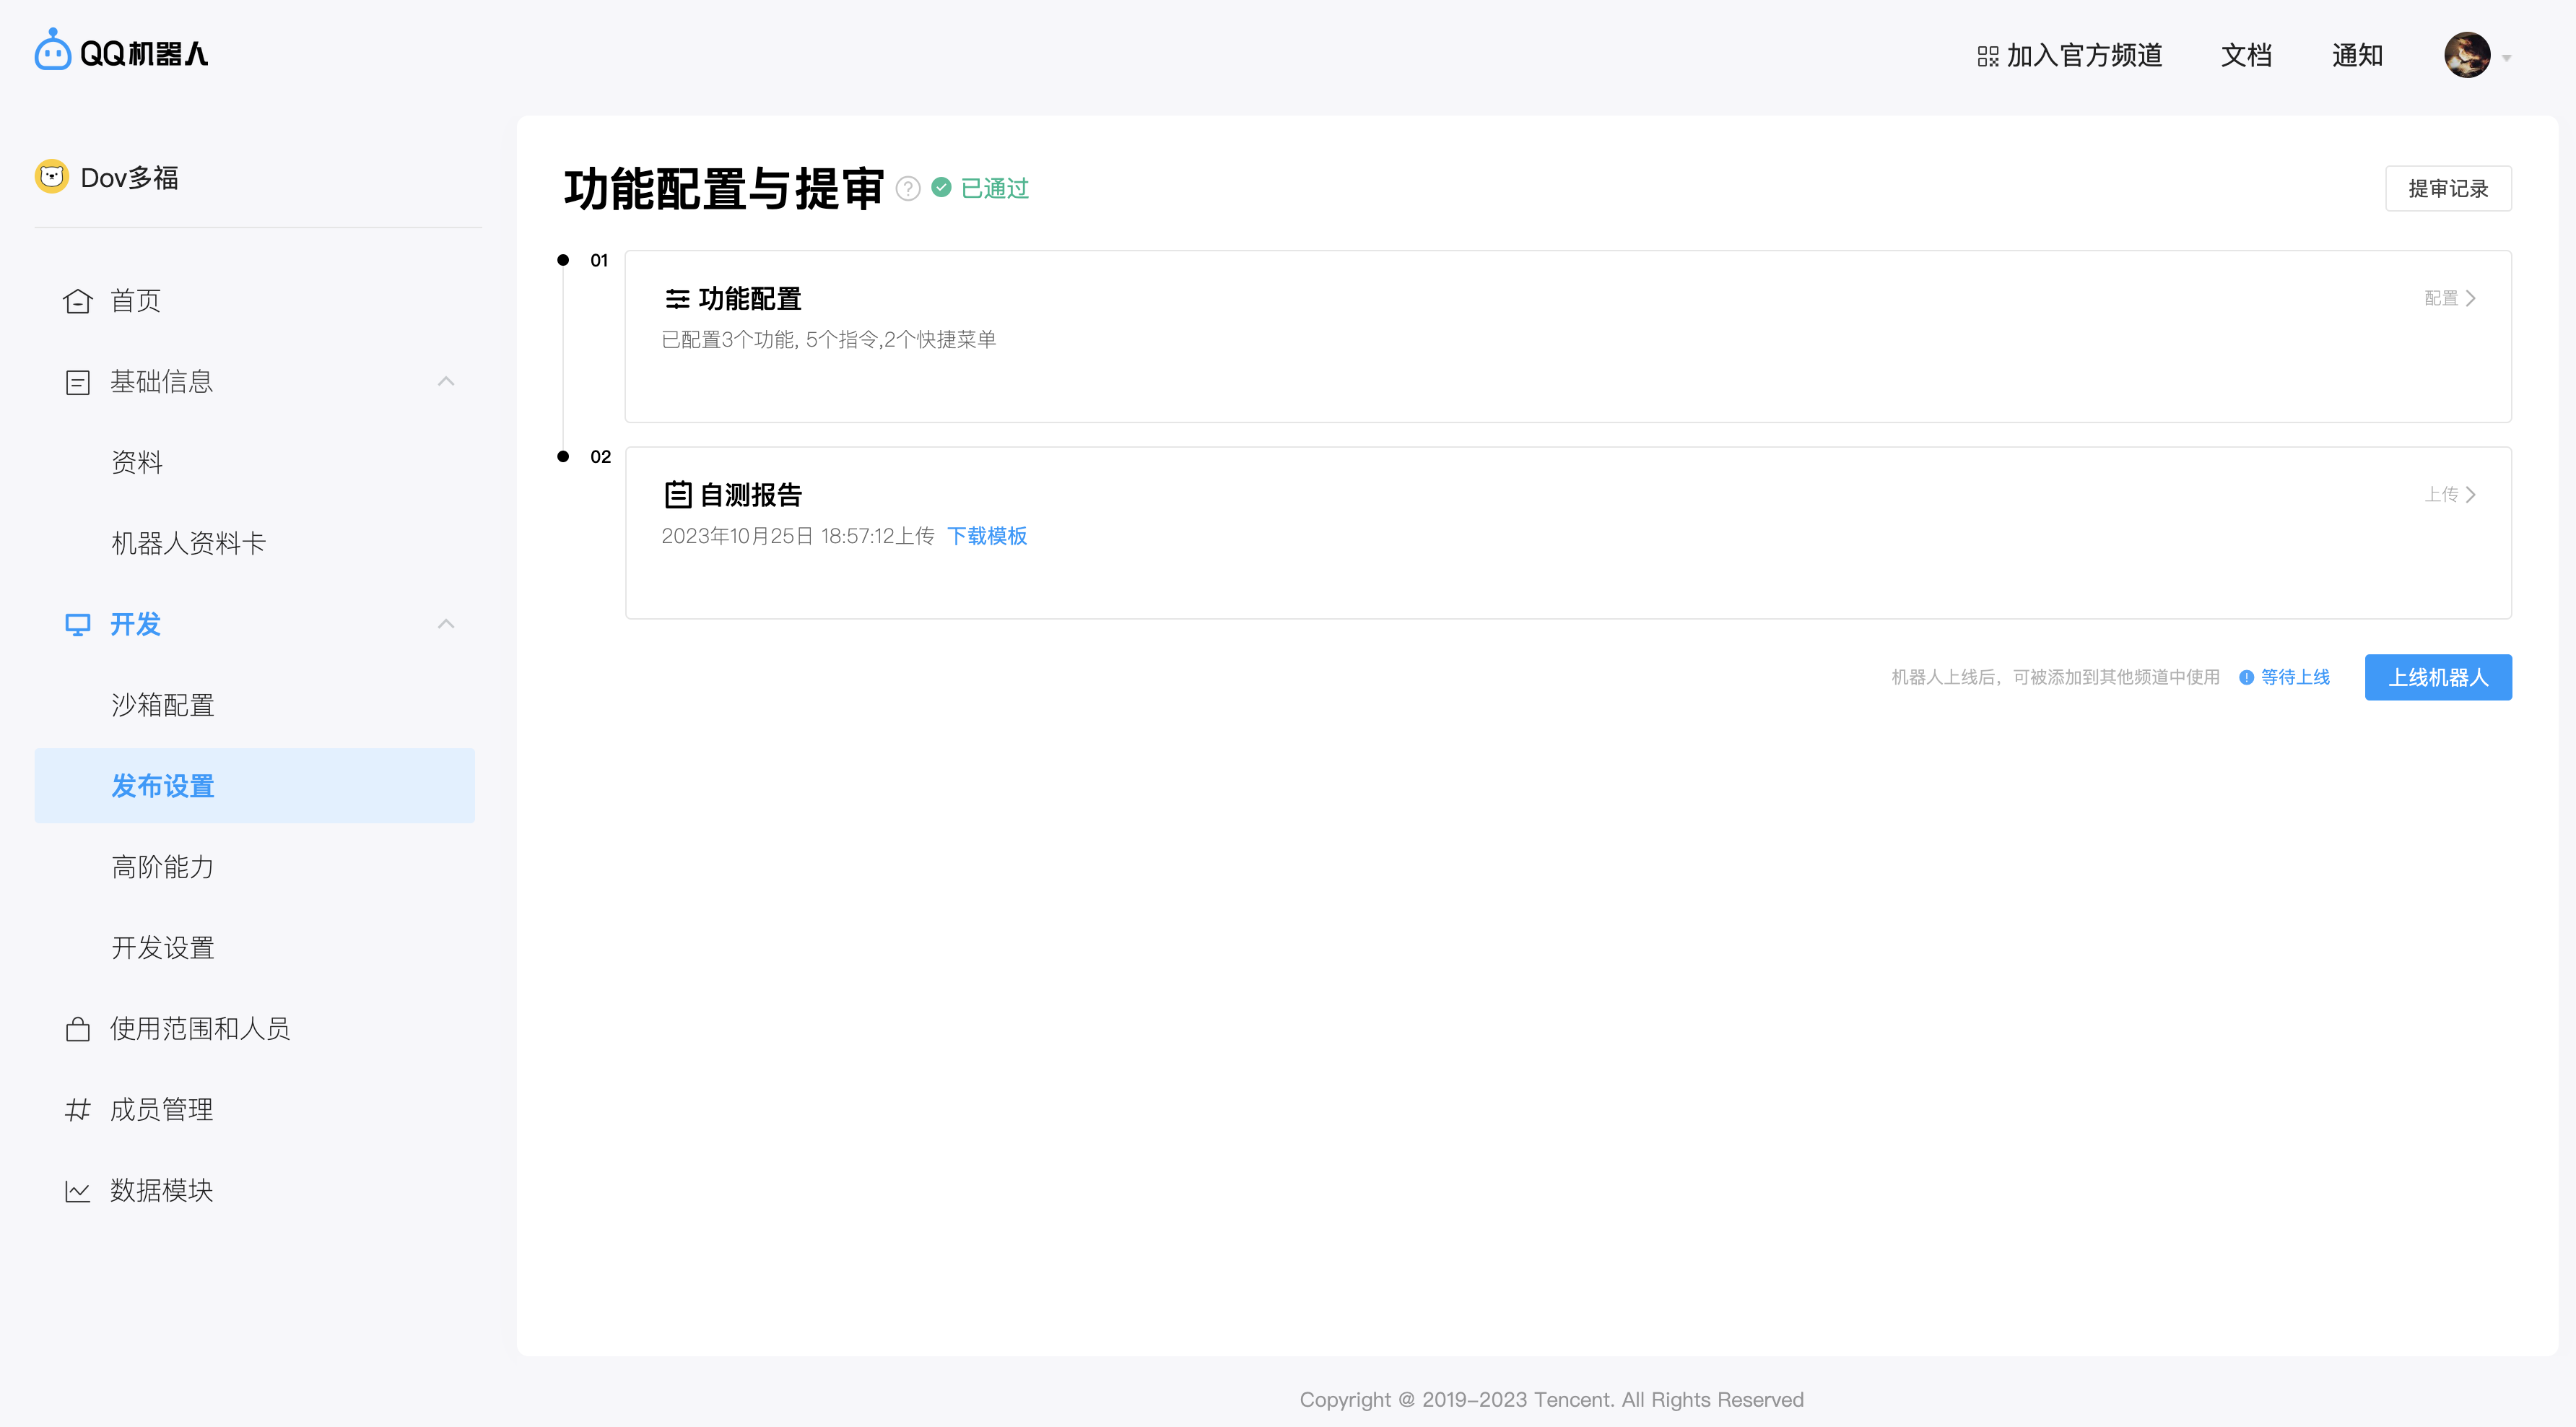Click the 首页 home icon
Viewport: 2576px width, 1427px height.
pyautogui.click(x=78, y=300)
